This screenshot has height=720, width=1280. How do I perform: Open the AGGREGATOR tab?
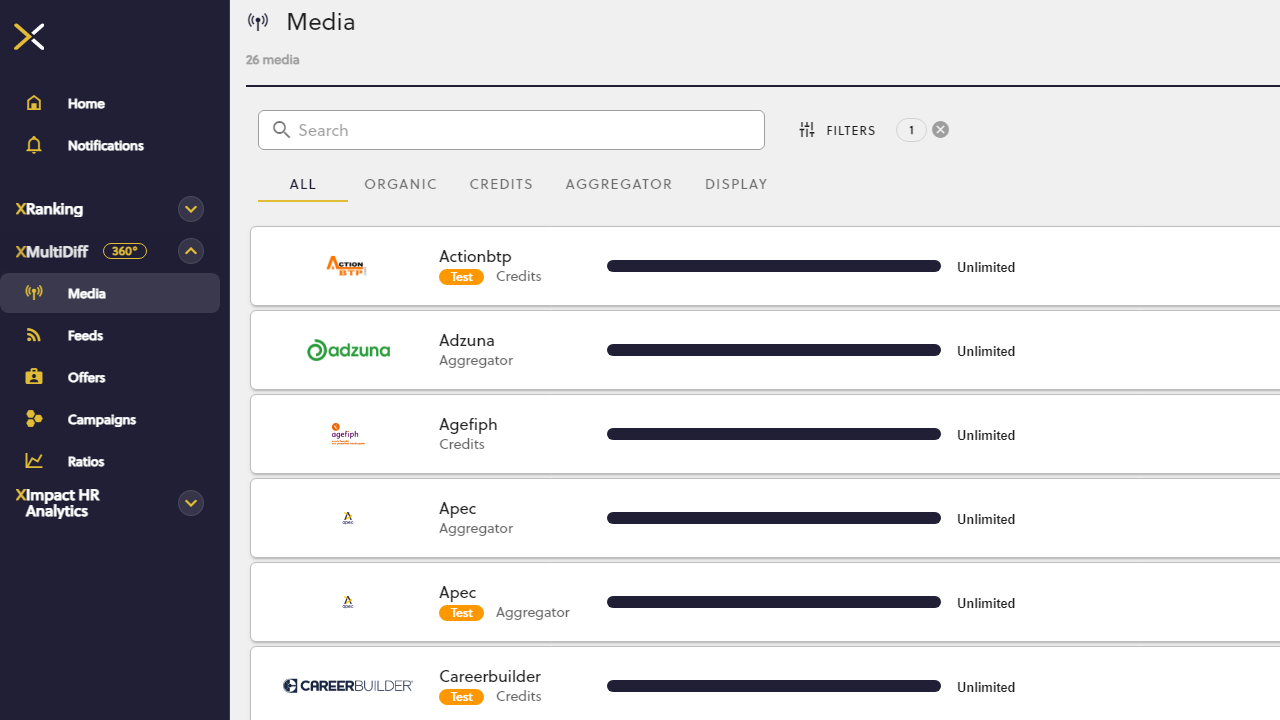tap(619, 184)
